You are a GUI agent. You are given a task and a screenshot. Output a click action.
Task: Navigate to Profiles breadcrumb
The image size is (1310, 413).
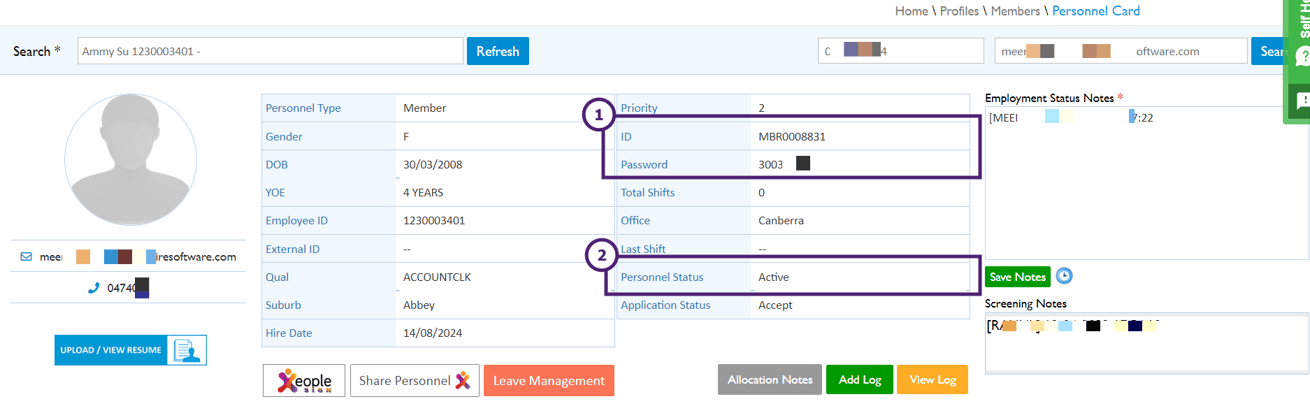tap(959, 11)
